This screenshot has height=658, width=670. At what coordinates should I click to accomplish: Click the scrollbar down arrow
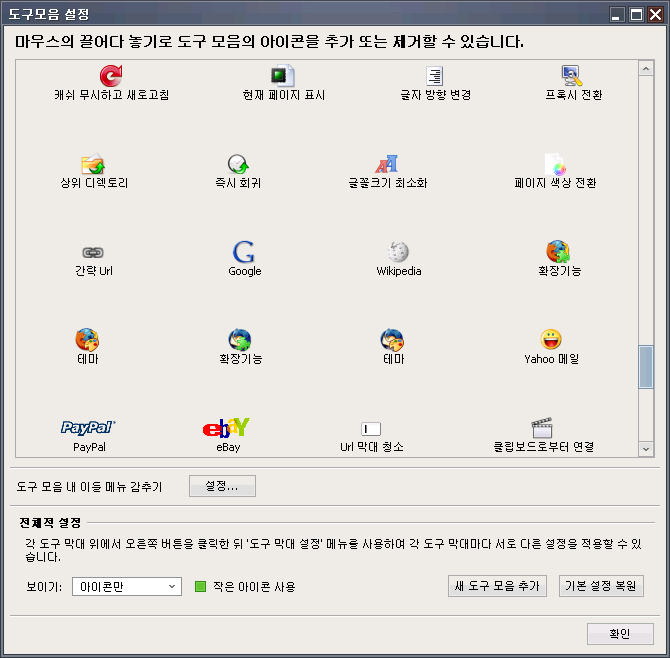[x=646, y=449]
